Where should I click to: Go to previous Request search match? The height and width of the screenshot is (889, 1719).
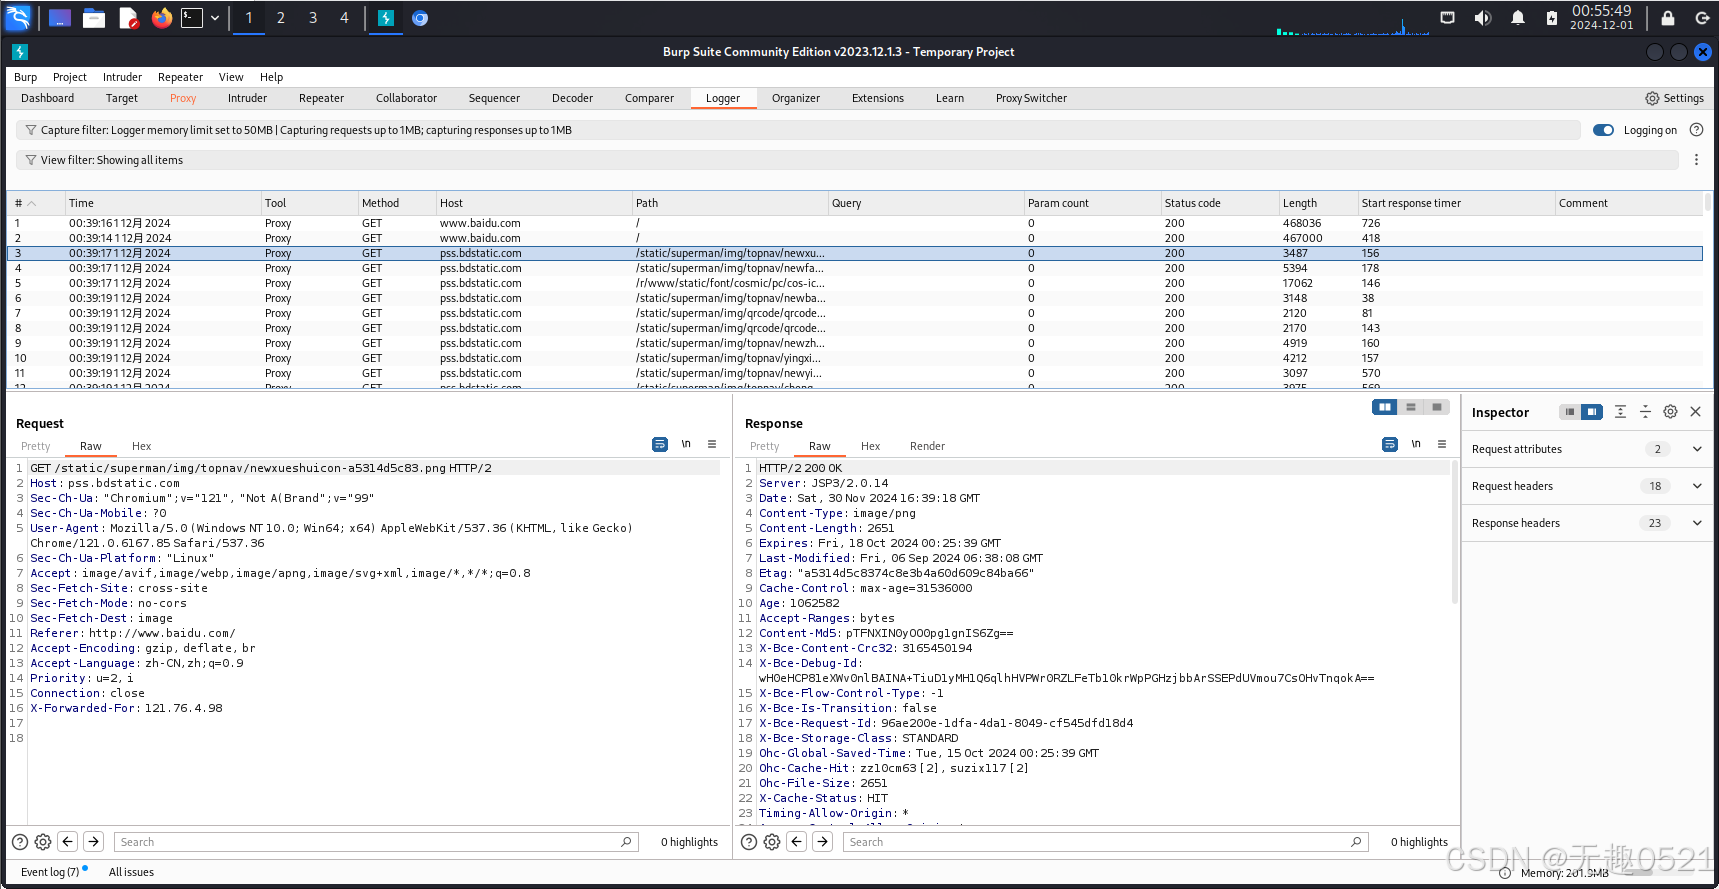coord(68,842)
